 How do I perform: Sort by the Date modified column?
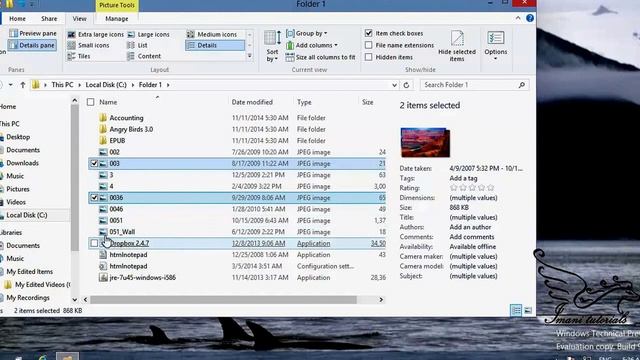tap(252, 102)
